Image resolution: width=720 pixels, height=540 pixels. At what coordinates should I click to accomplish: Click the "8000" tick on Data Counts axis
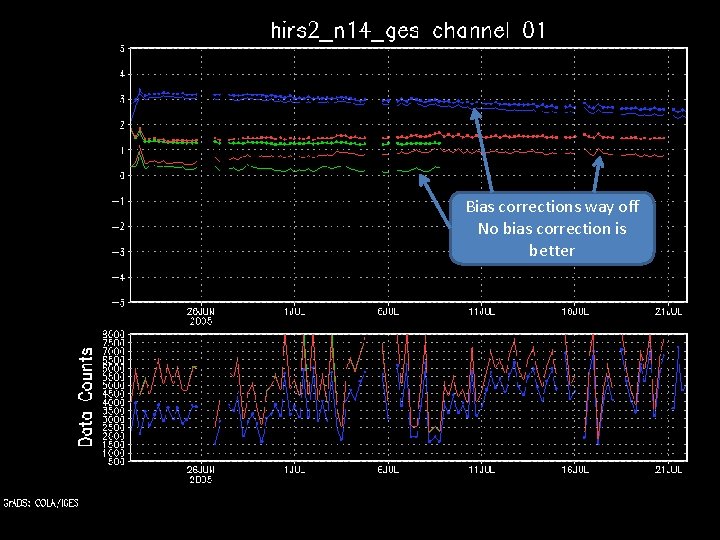[x=113, y=334]
